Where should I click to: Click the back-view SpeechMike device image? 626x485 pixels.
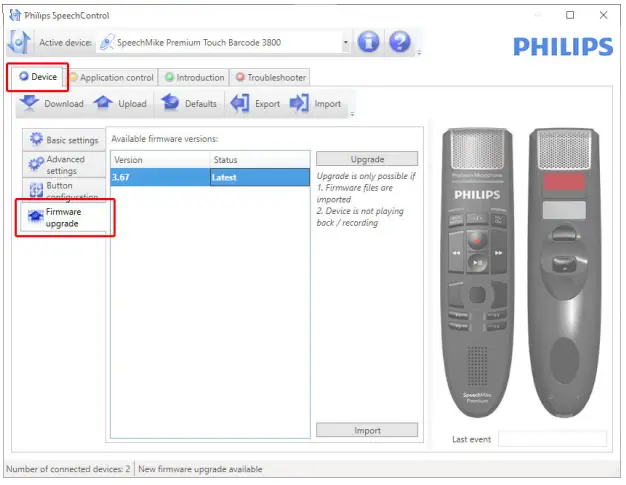[564, 273]
